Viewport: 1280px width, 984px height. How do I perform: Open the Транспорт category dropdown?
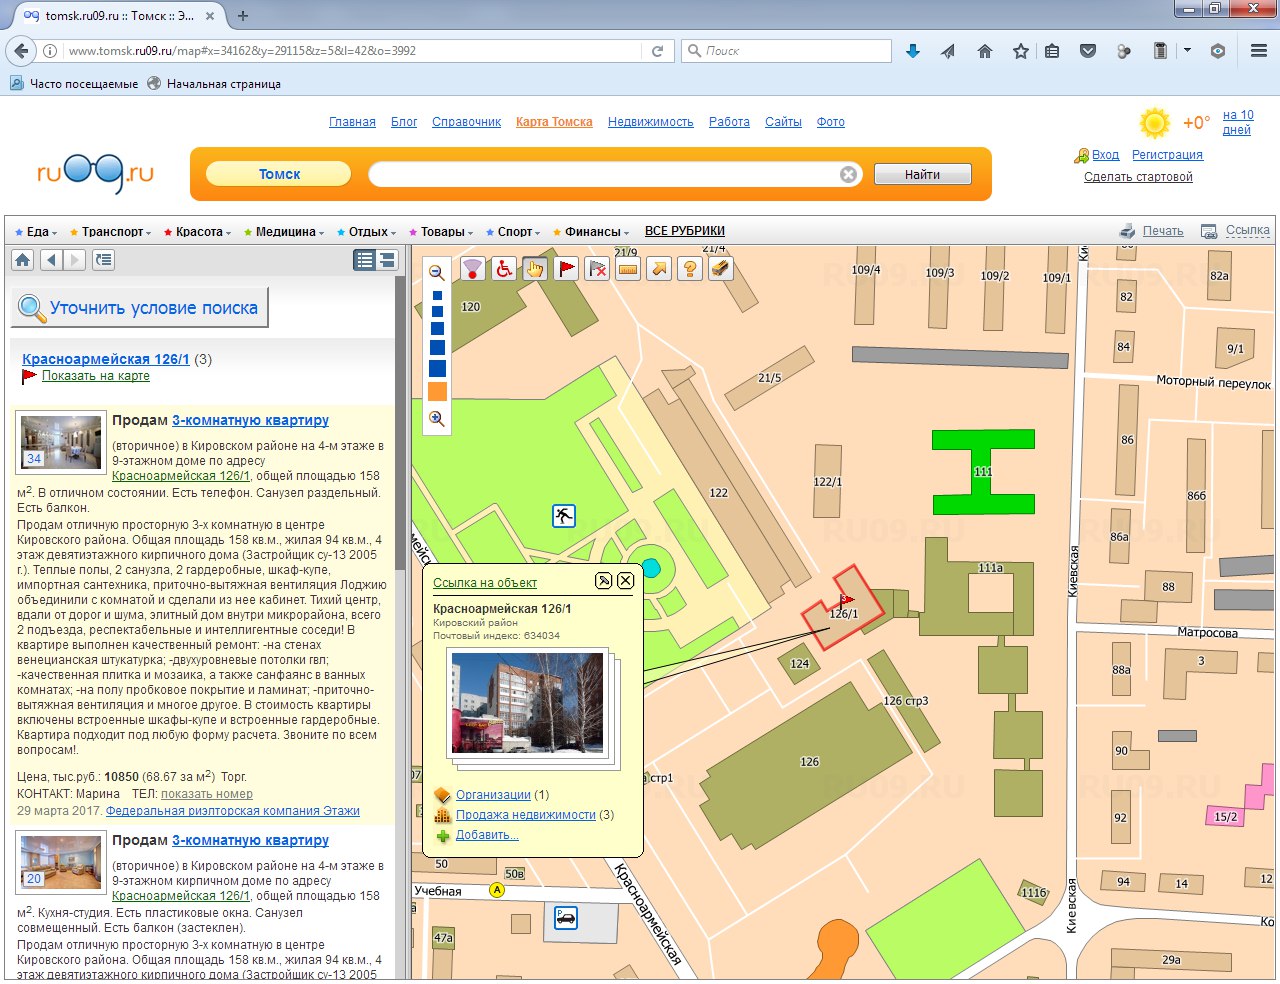(113, 232)
